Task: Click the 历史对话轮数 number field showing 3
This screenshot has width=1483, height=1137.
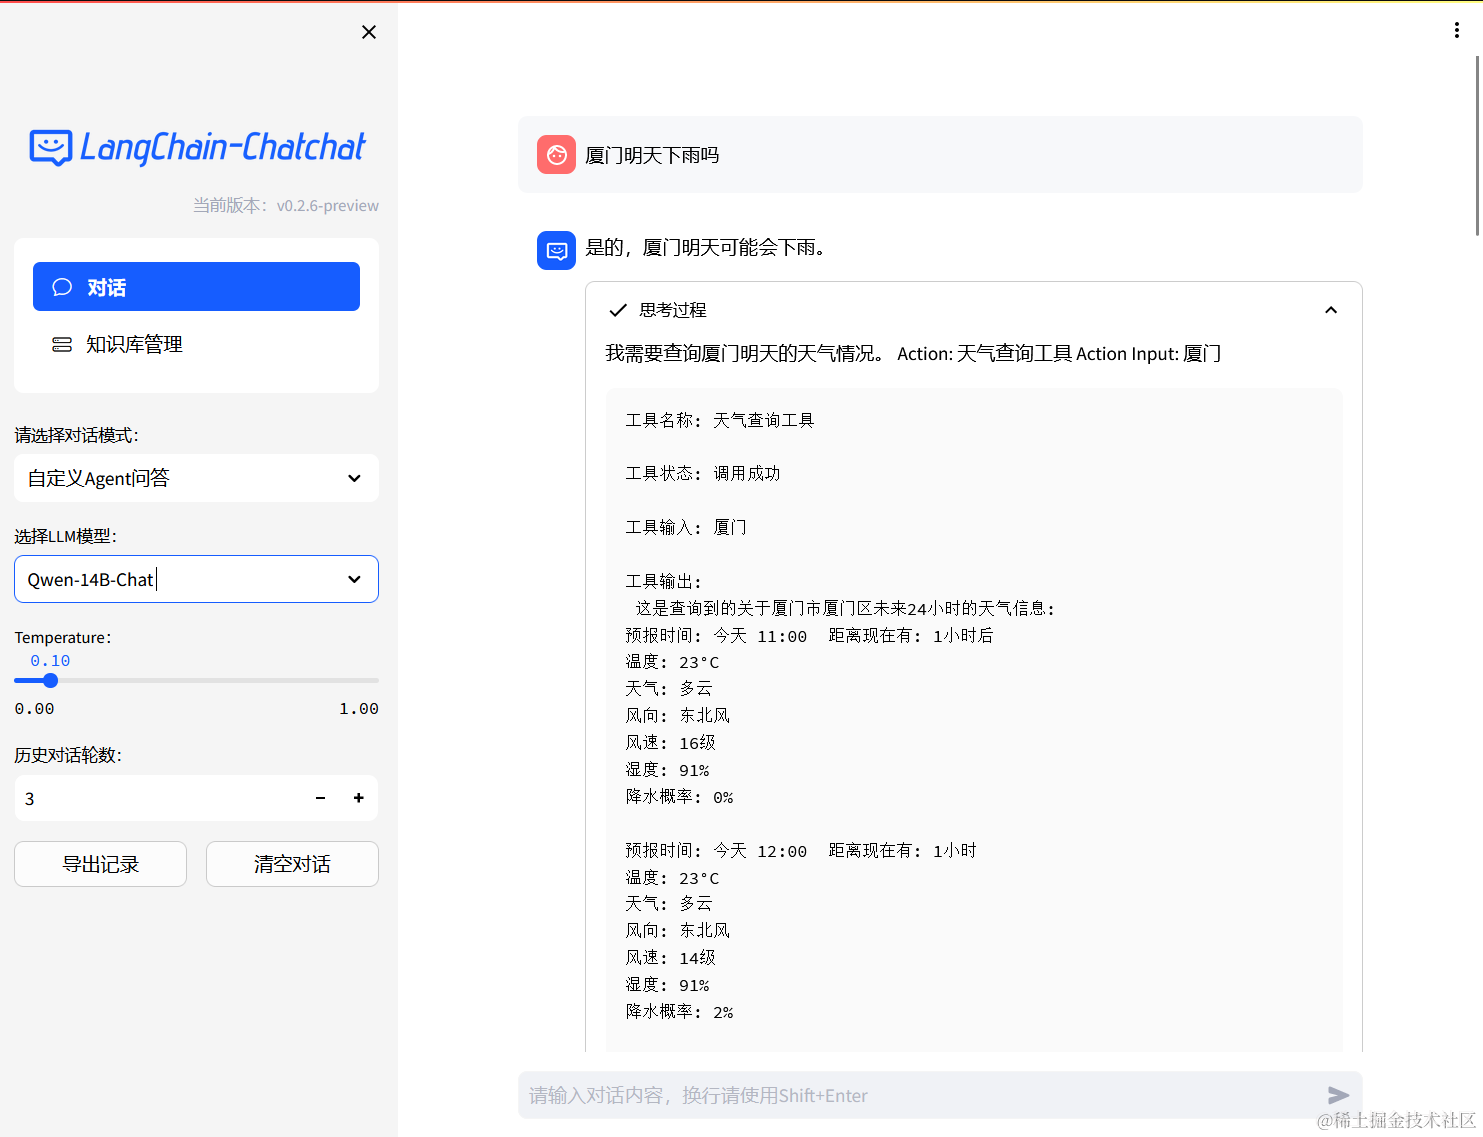Action: click(158, 798)
